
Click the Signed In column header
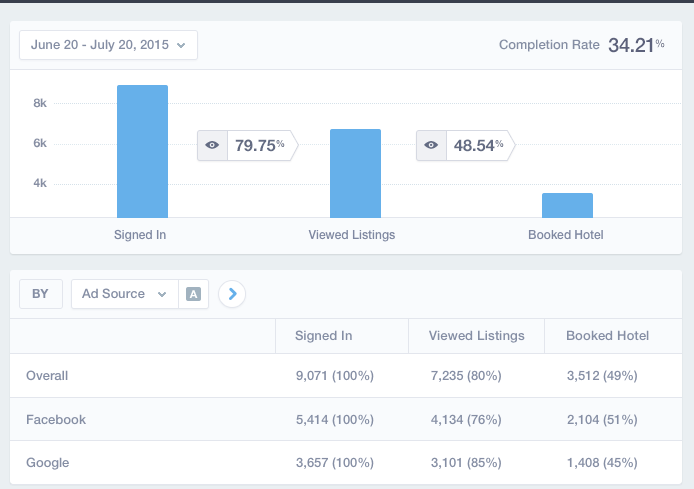pos(323,336)
